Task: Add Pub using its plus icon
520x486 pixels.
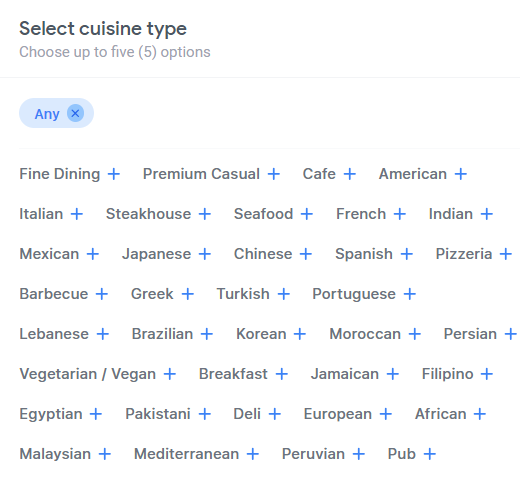Action: [x=430, y=454]
